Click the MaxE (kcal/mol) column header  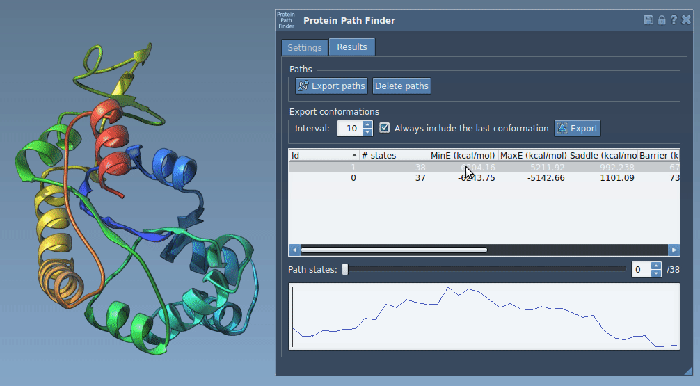(x=533, y=155)
